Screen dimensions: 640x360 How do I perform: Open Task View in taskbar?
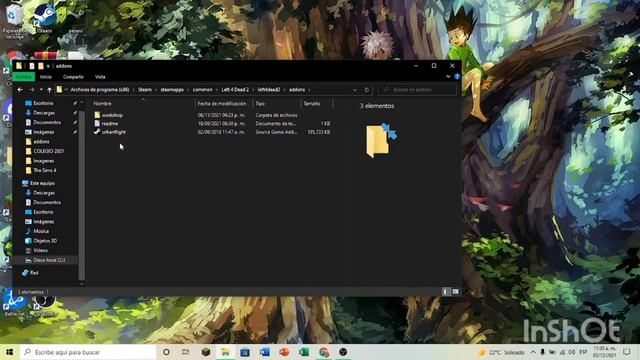click(185, 352)
